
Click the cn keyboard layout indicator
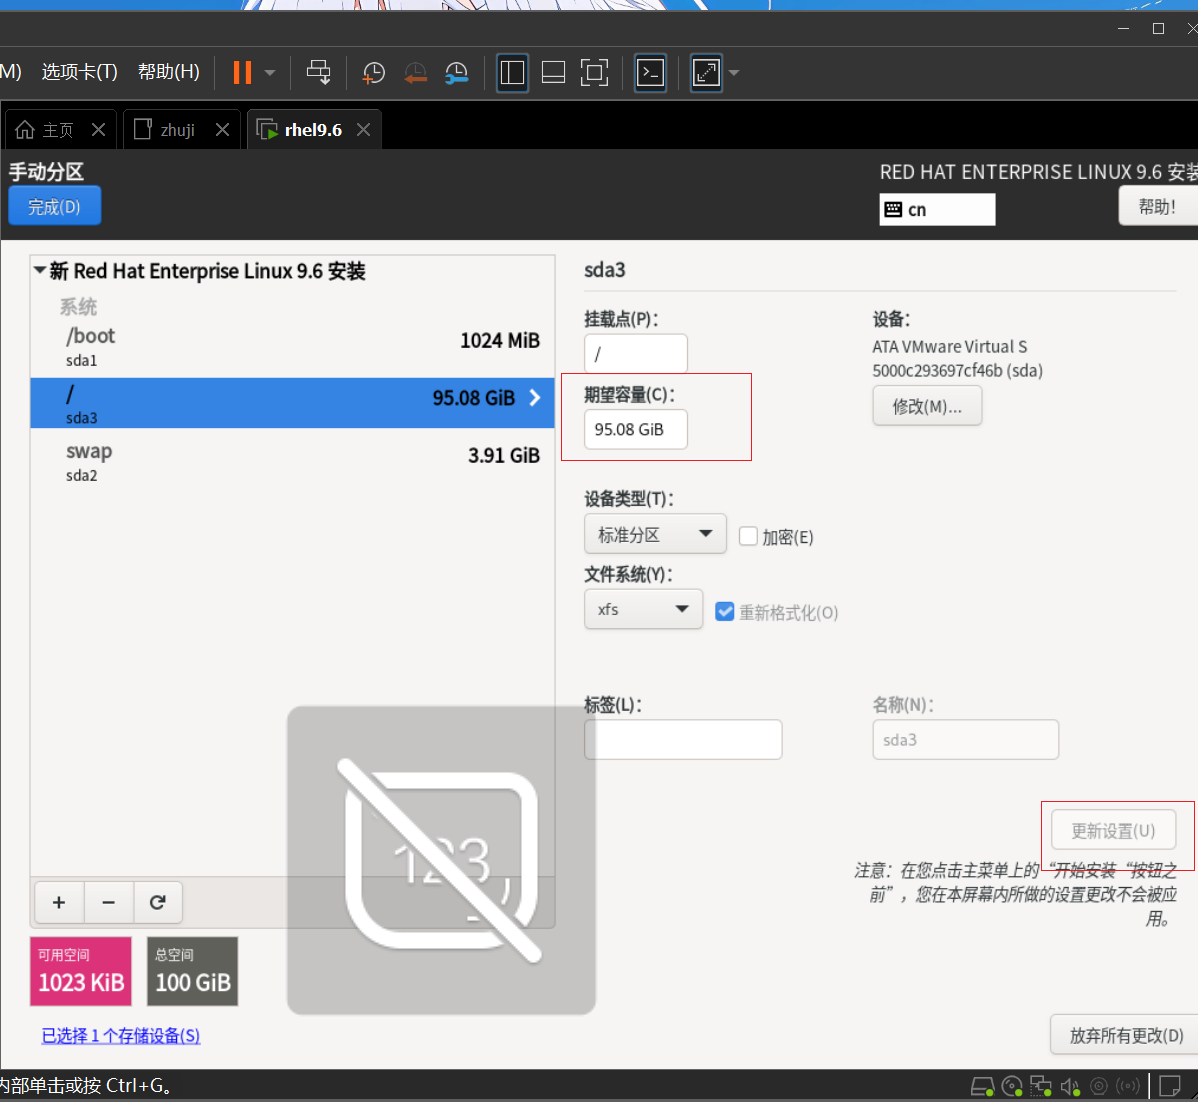937,209
